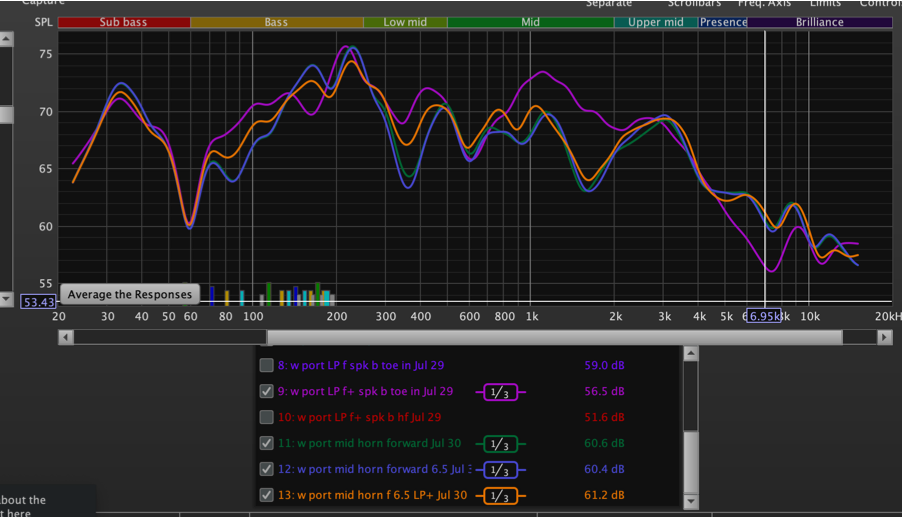Click the horizontal scrollbar right arrow
The height and width of the screenshot is (517, 903).
(884, 338)
